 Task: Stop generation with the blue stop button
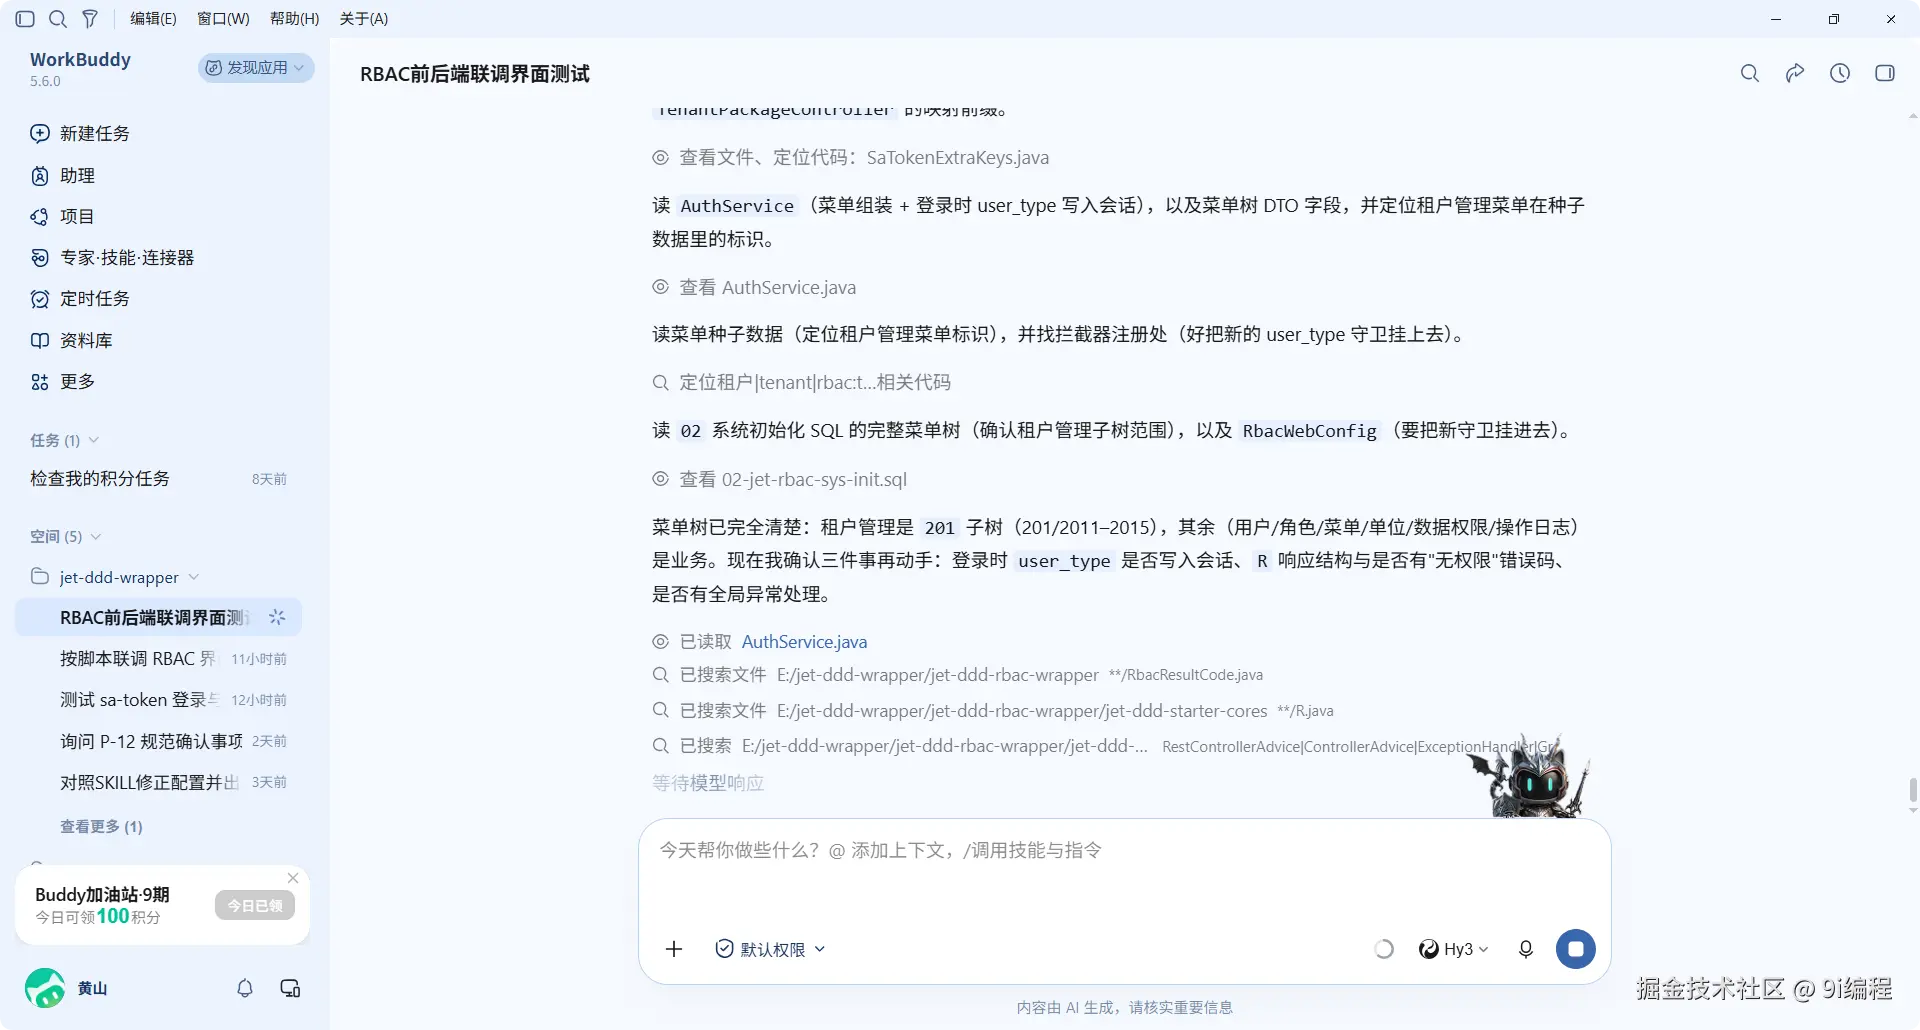[1576, 949]
